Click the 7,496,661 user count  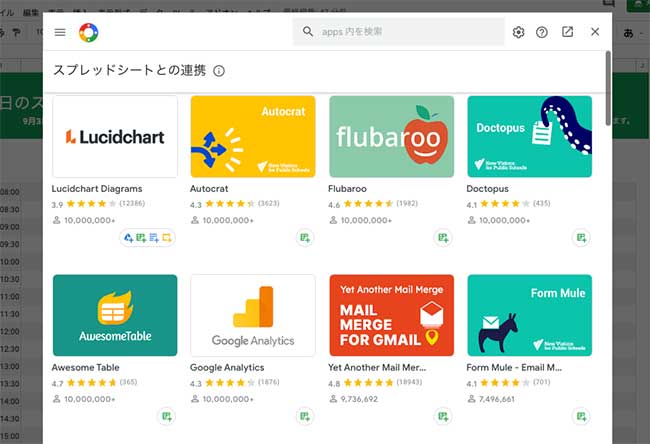pyautogui.click(x=491, y=399)
